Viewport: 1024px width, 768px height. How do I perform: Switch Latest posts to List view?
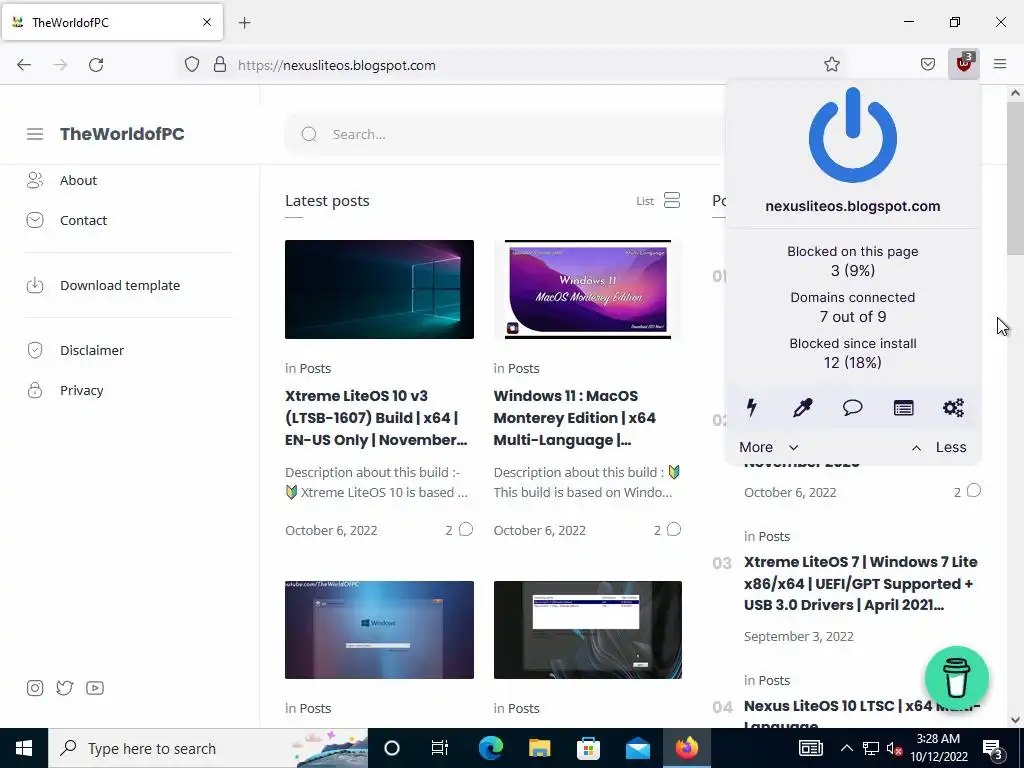(x=658, y=200)
